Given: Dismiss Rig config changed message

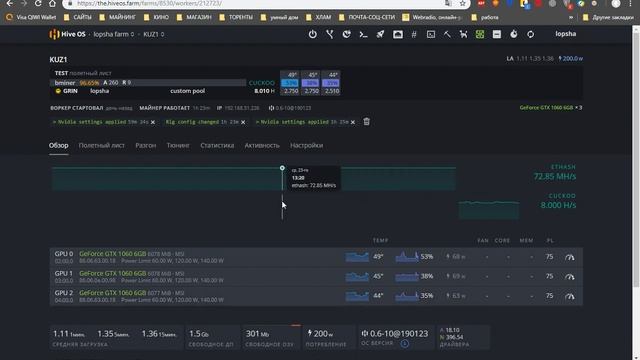Looking at the screenshot, I should (243, 122).
